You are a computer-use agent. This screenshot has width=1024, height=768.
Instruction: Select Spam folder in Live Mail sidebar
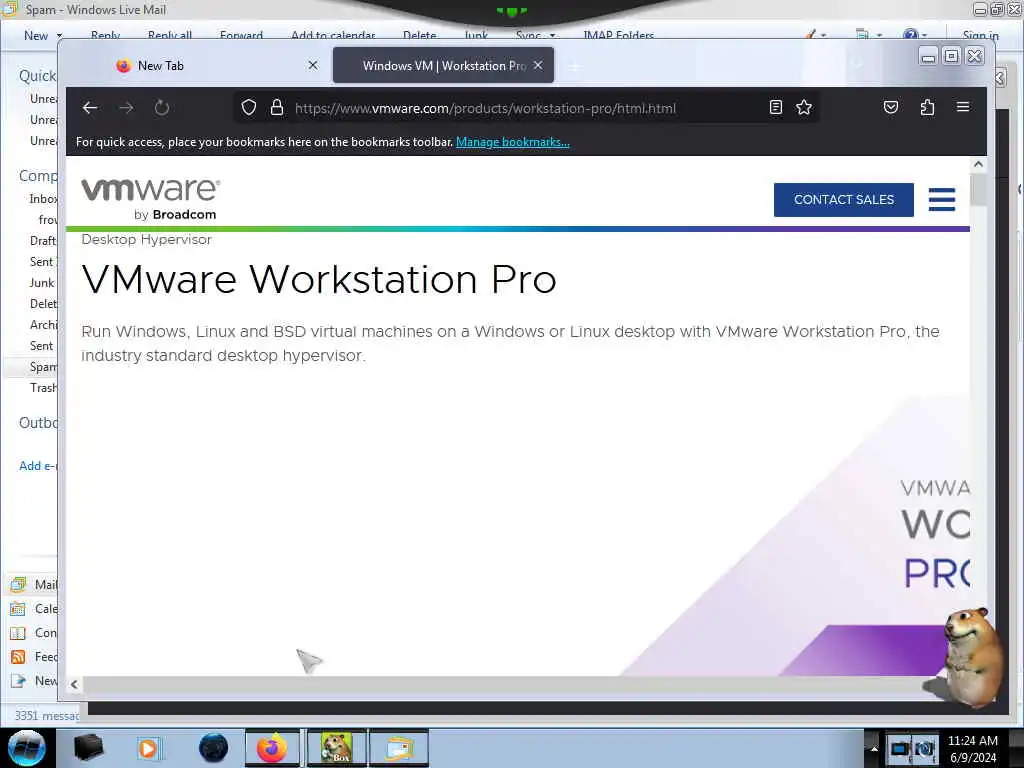(43, 367)
